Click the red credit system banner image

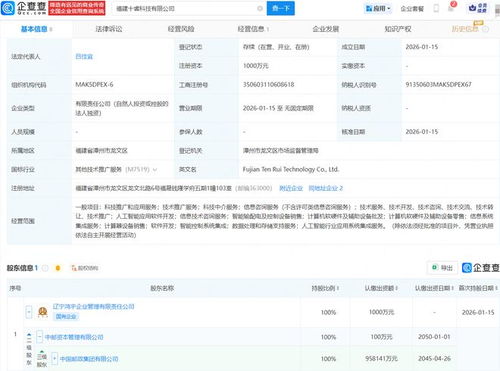tap(77, 8)
